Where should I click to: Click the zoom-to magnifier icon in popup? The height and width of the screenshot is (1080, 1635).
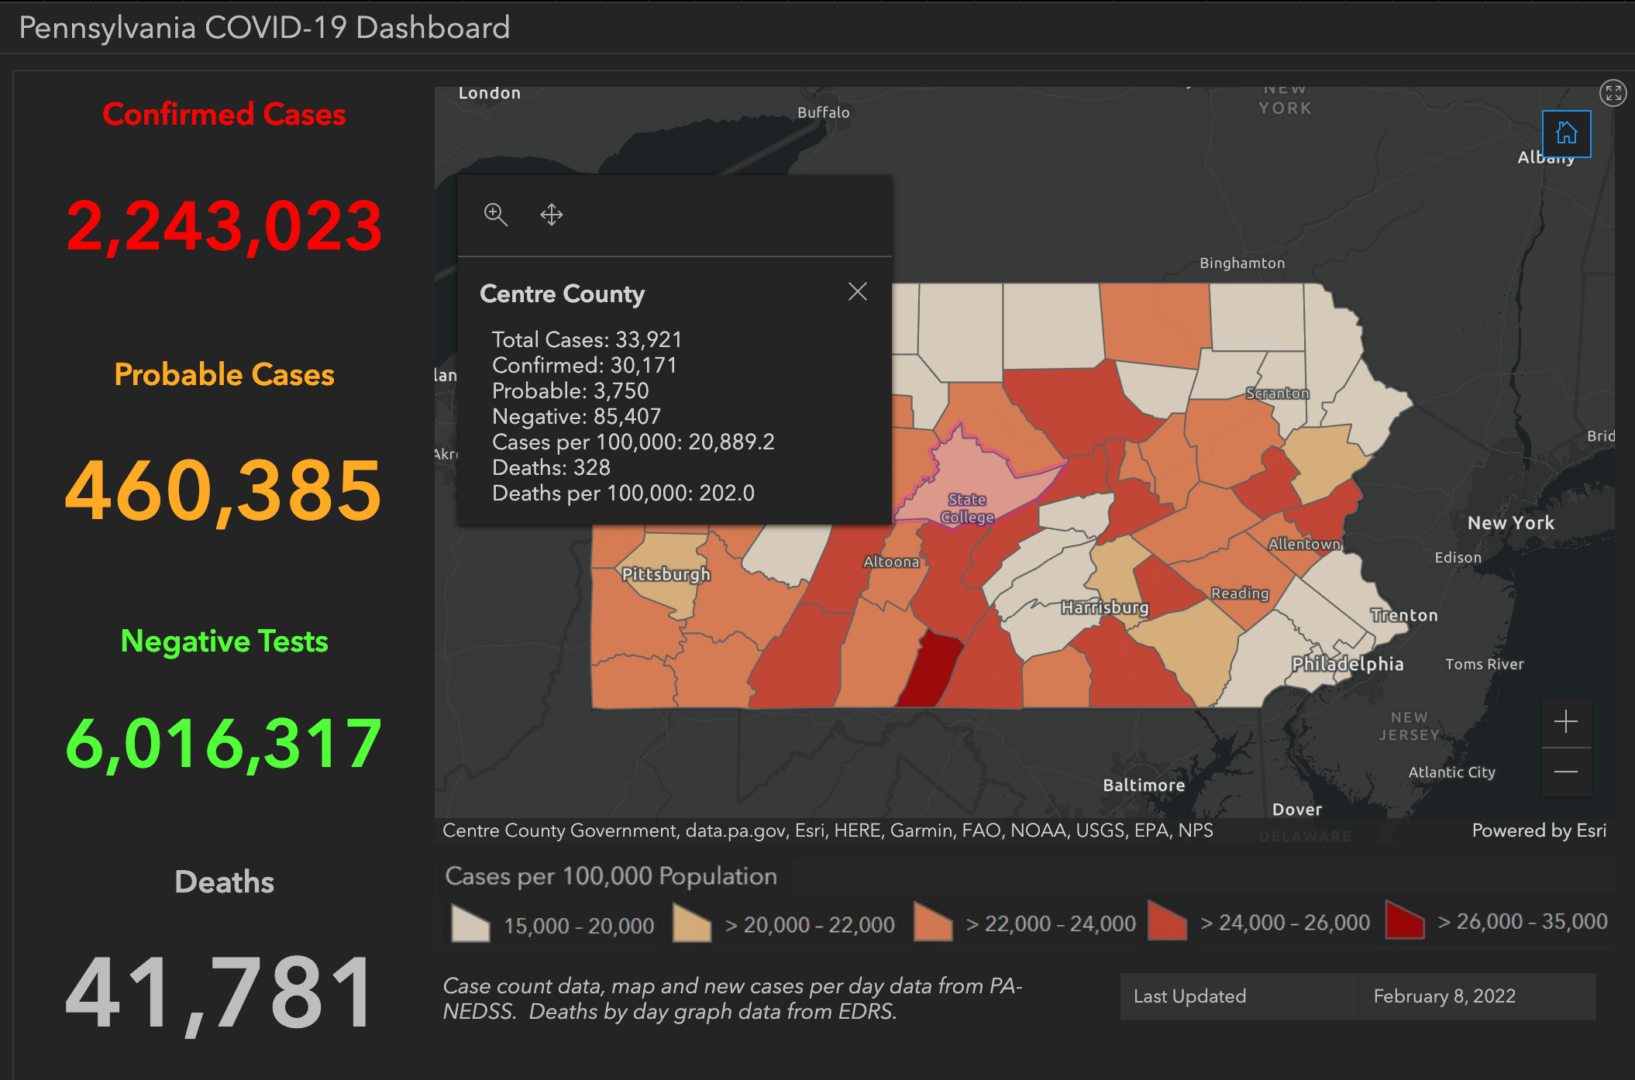coord(496,214)
